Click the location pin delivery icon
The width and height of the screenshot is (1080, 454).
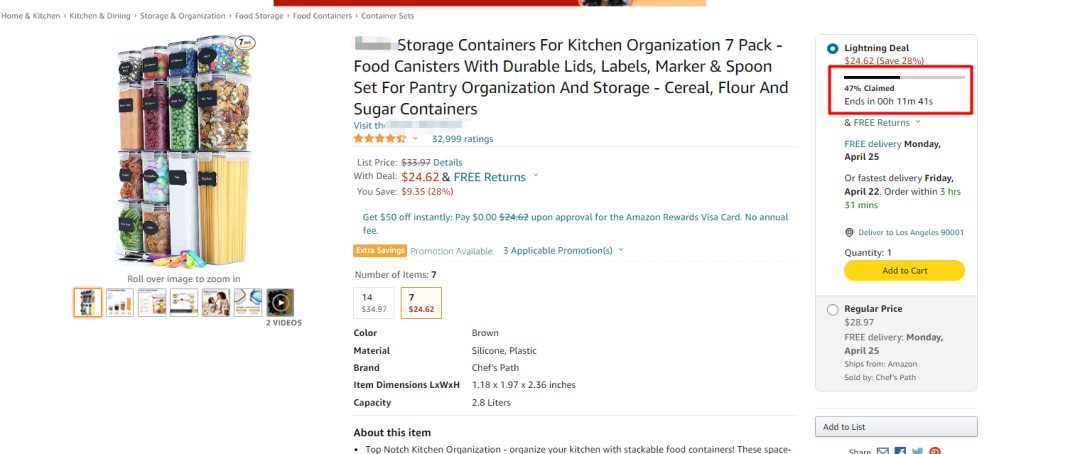(x=848, y=232)
